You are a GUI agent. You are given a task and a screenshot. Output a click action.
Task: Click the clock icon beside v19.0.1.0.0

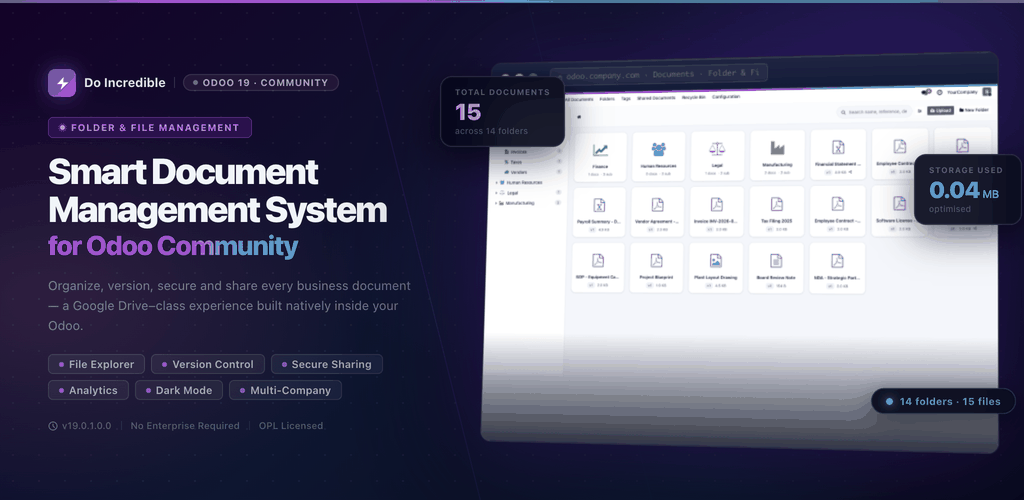tap(53, 426)
